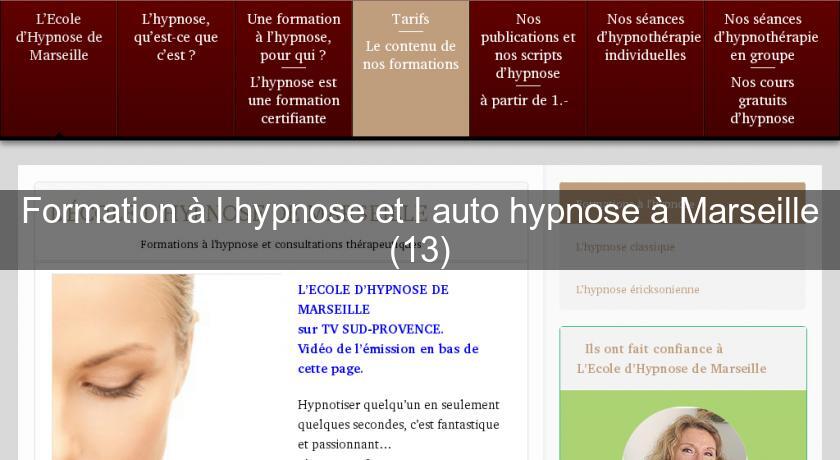Click à partir de 1.- subtitle
This screenshot has height=460, width=840.
[x=524, y=101]
